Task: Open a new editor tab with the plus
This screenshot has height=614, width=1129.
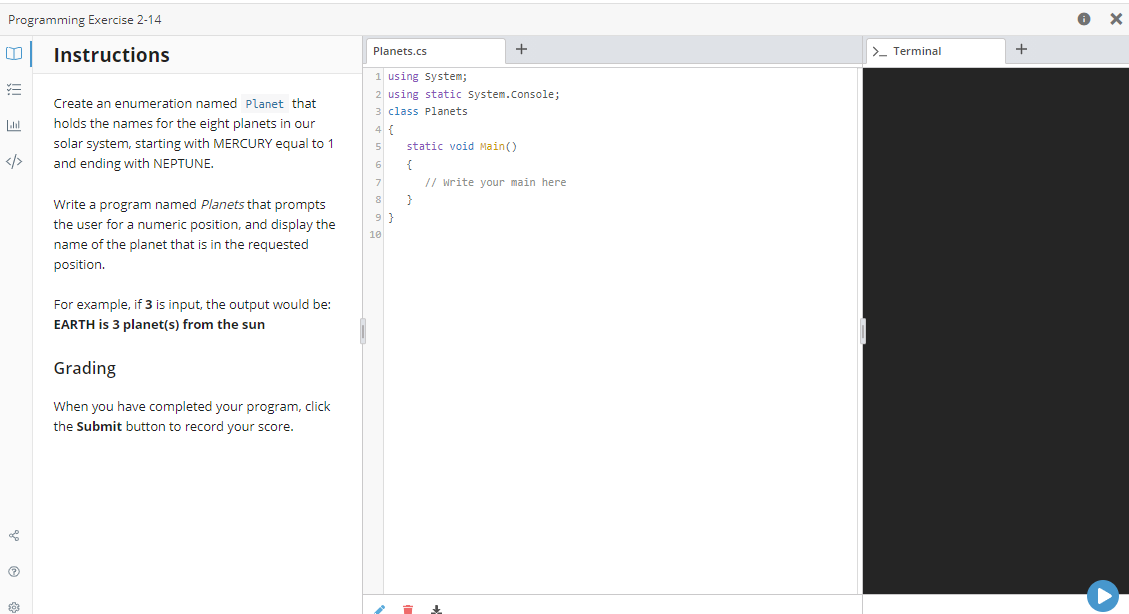Action: click(521, 48)
